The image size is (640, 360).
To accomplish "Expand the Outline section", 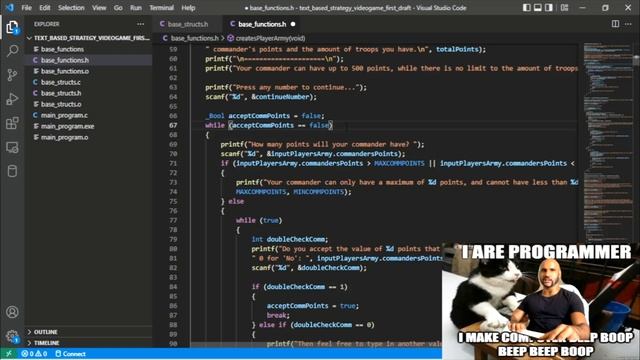I will (x=89, y=332).
